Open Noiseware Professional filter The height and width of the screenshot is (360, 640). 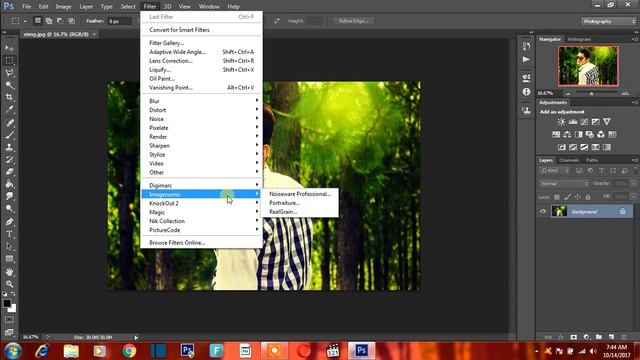(x=300, y=194)
